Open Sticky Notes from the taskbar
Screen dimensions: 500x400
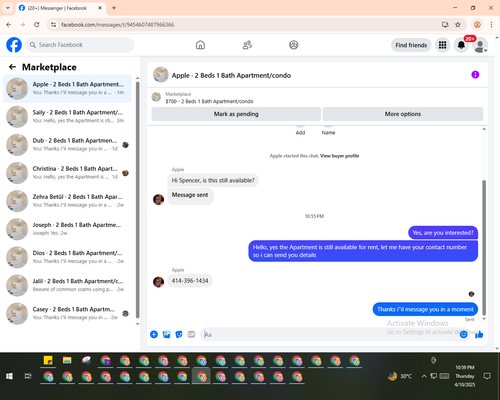(48, 360)
